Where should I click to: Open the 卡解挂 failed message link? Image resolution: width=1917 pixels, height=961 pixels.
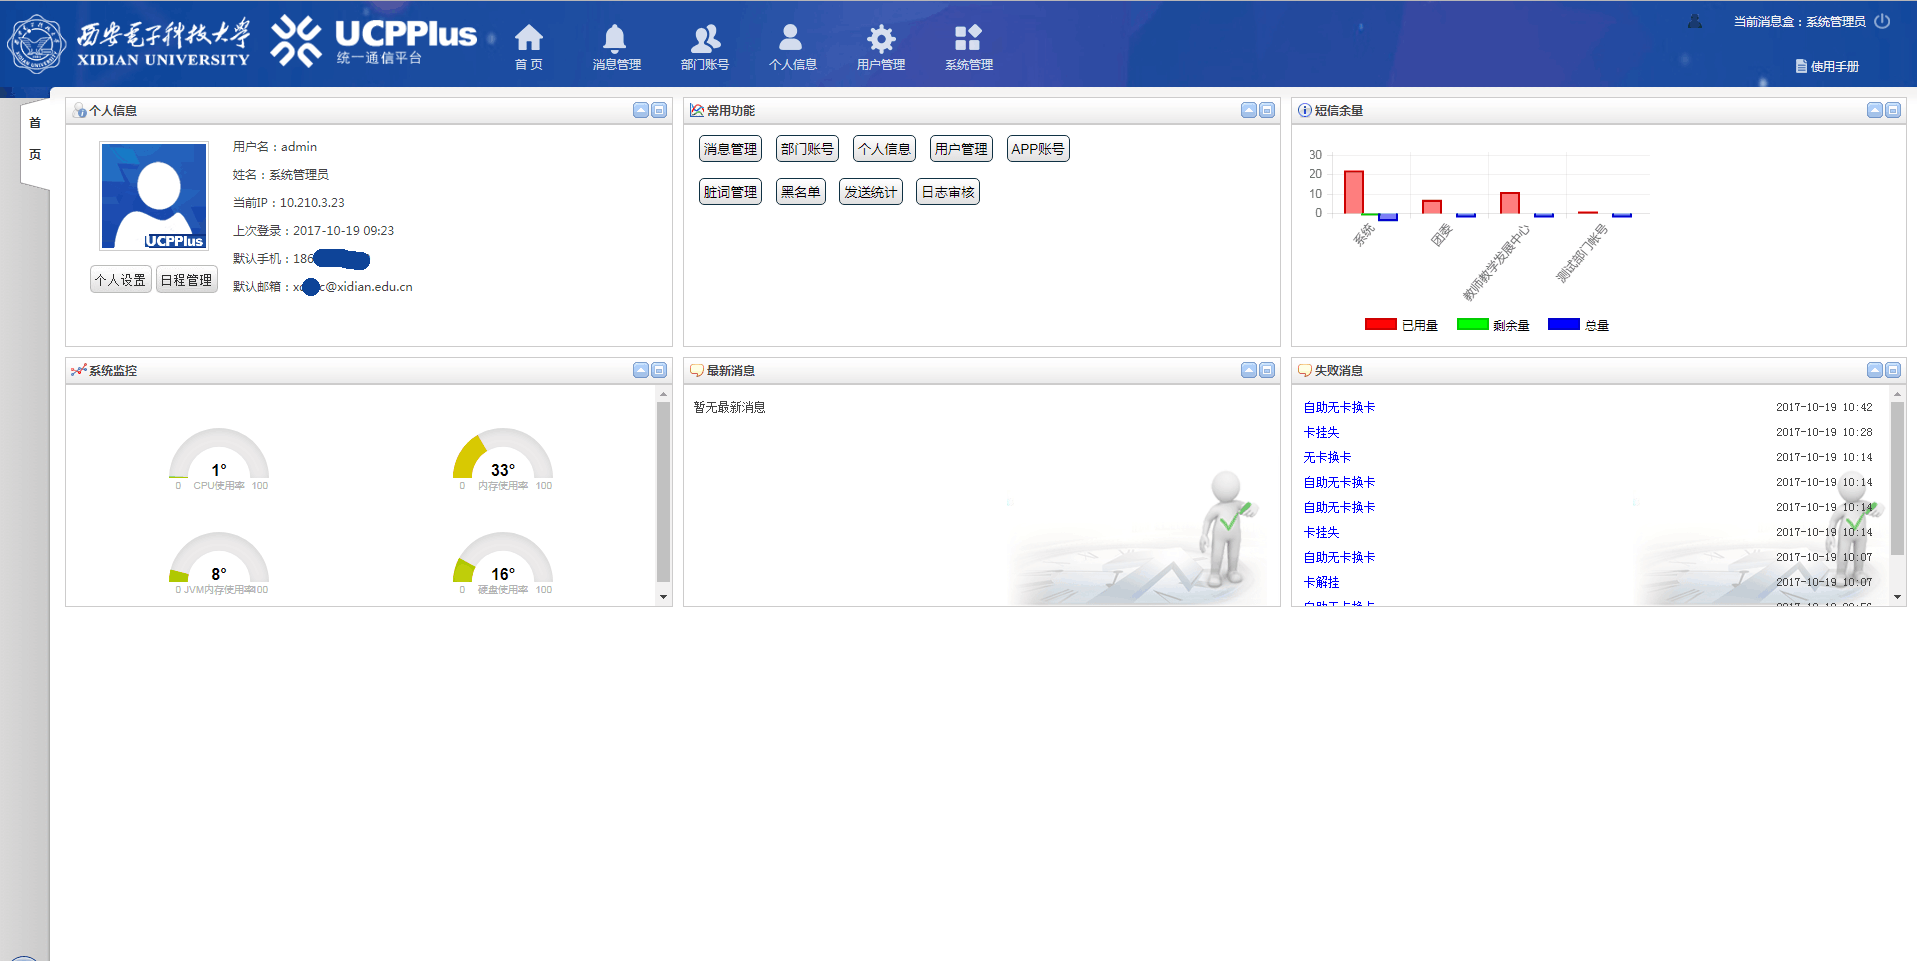(x=1321, y=582)
